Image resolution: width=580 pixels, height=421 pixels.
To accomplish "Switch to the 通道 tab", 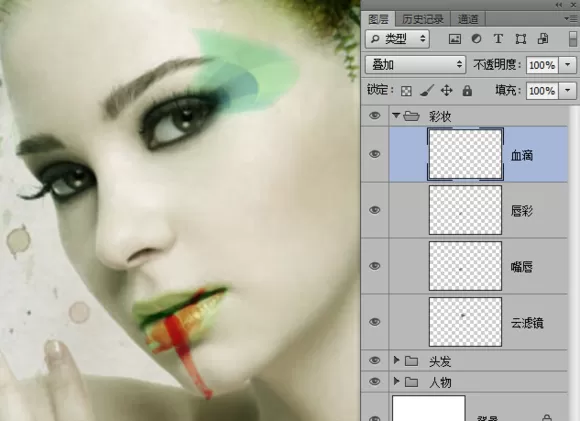I will tap(468, 19).
